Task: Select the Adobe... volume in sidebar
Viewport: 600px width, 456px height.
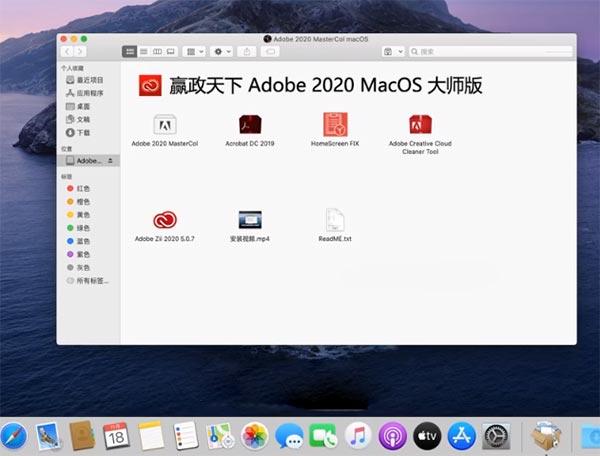Action: [88, 161]
